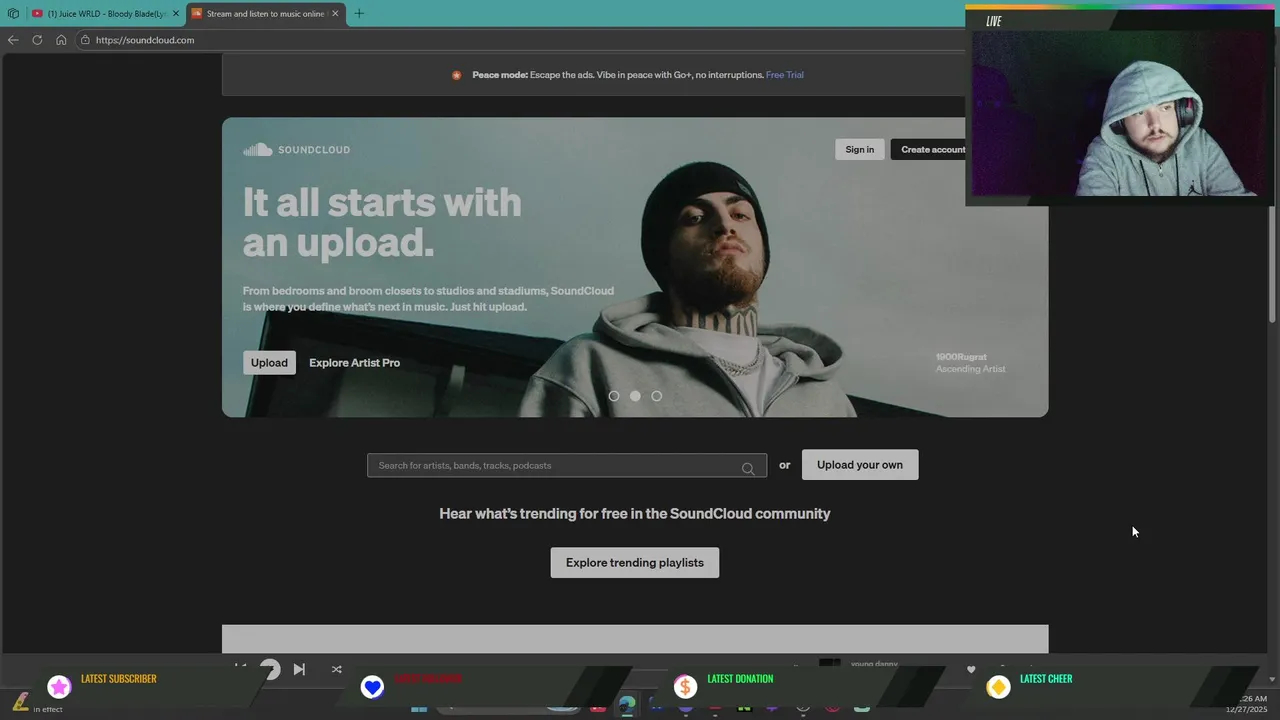Click the page vertical scrollbar thumb
Viewport: 1280px width, 720px height.
[x=1272, y=265]
